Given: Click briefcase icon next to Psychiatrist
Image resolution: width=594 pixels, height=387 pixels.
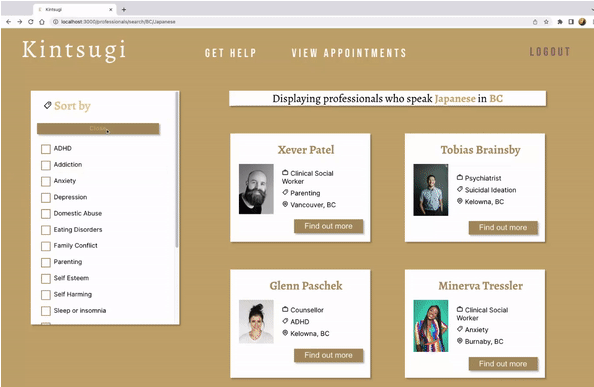Looking at the screenshot, I should click(x=460, y=177).
